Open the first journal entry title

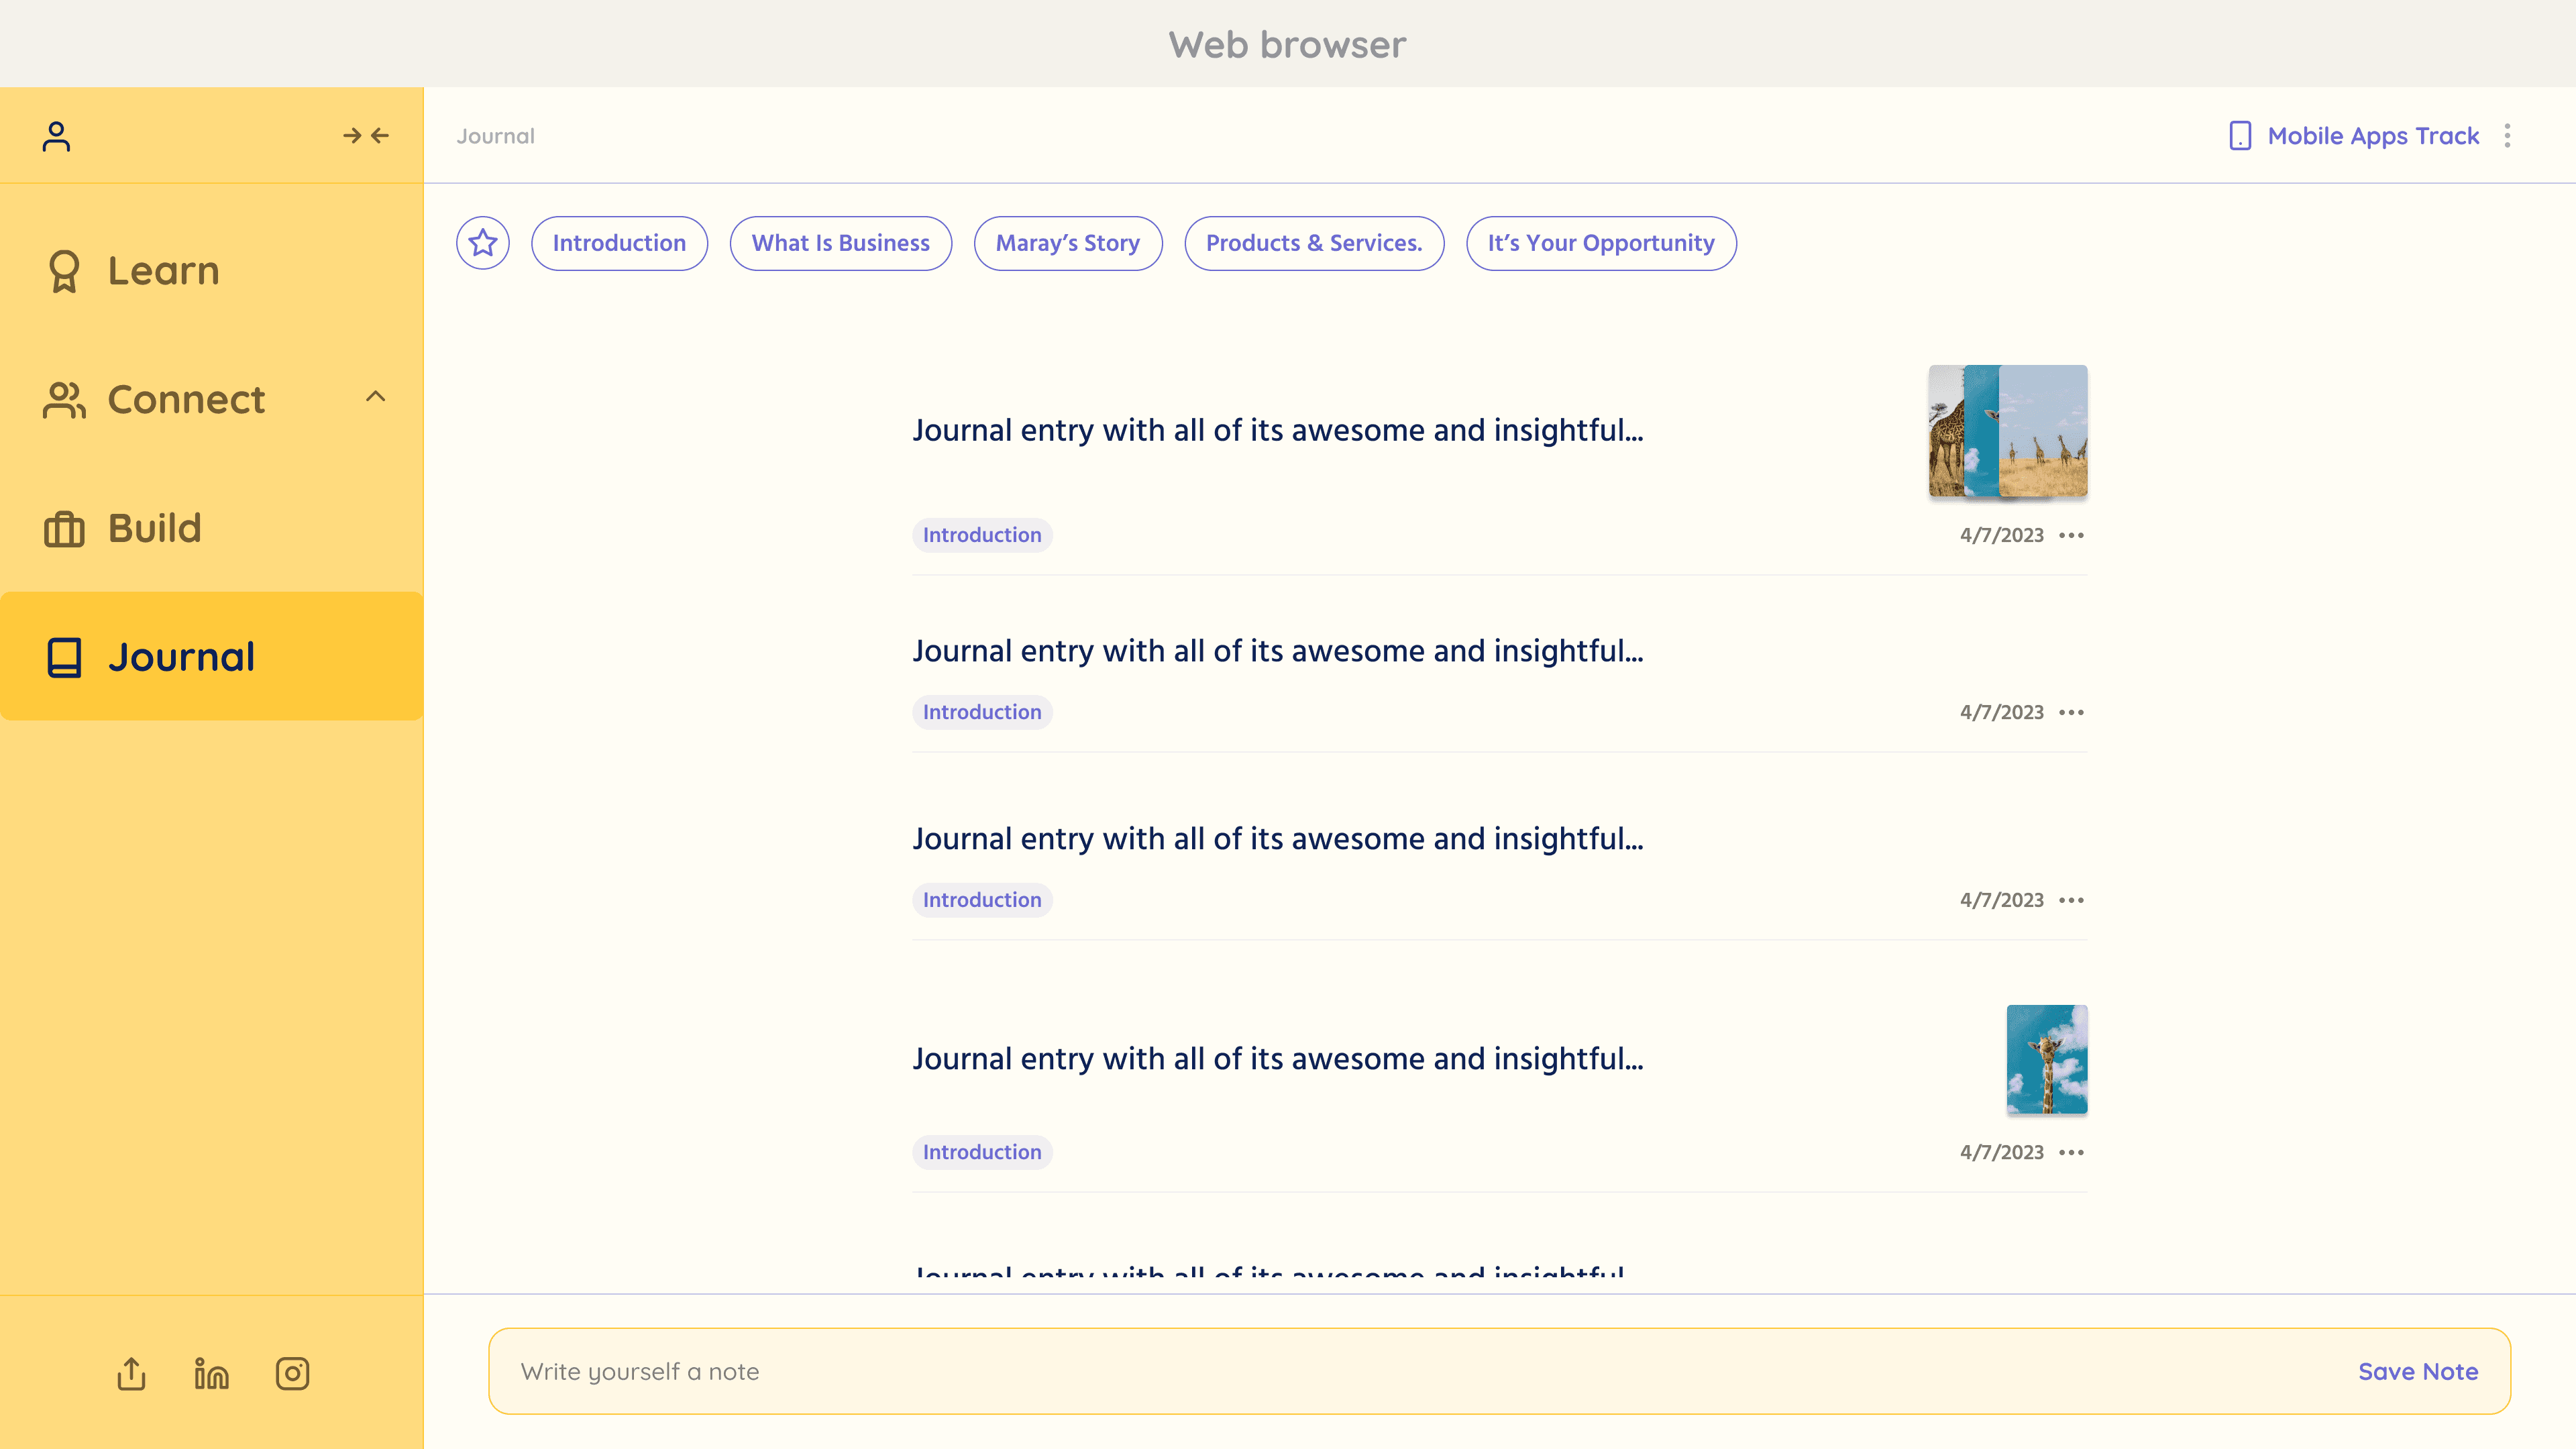[1278, 431]
